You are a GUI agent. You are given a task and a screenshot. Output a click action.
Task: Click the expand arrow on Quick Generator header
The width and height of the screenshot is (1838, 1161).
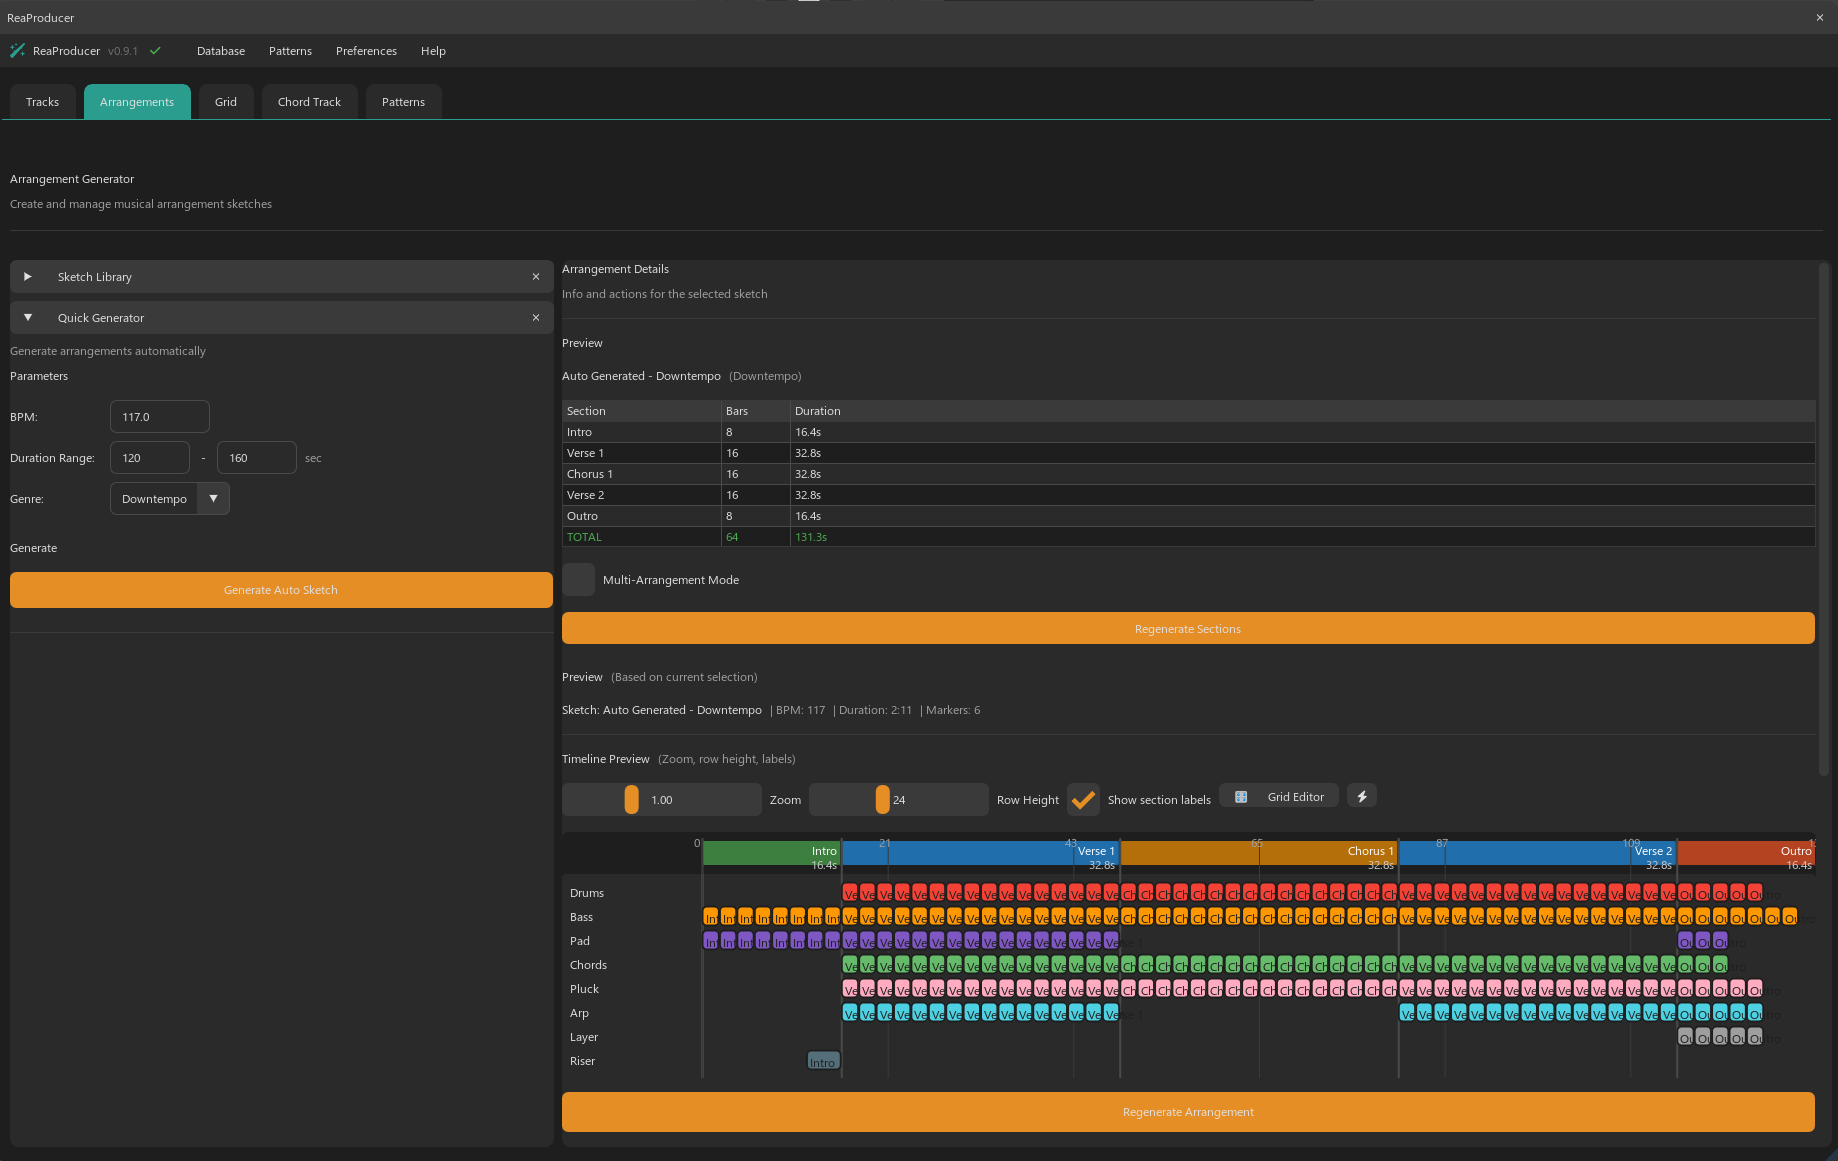click(28, 317)
